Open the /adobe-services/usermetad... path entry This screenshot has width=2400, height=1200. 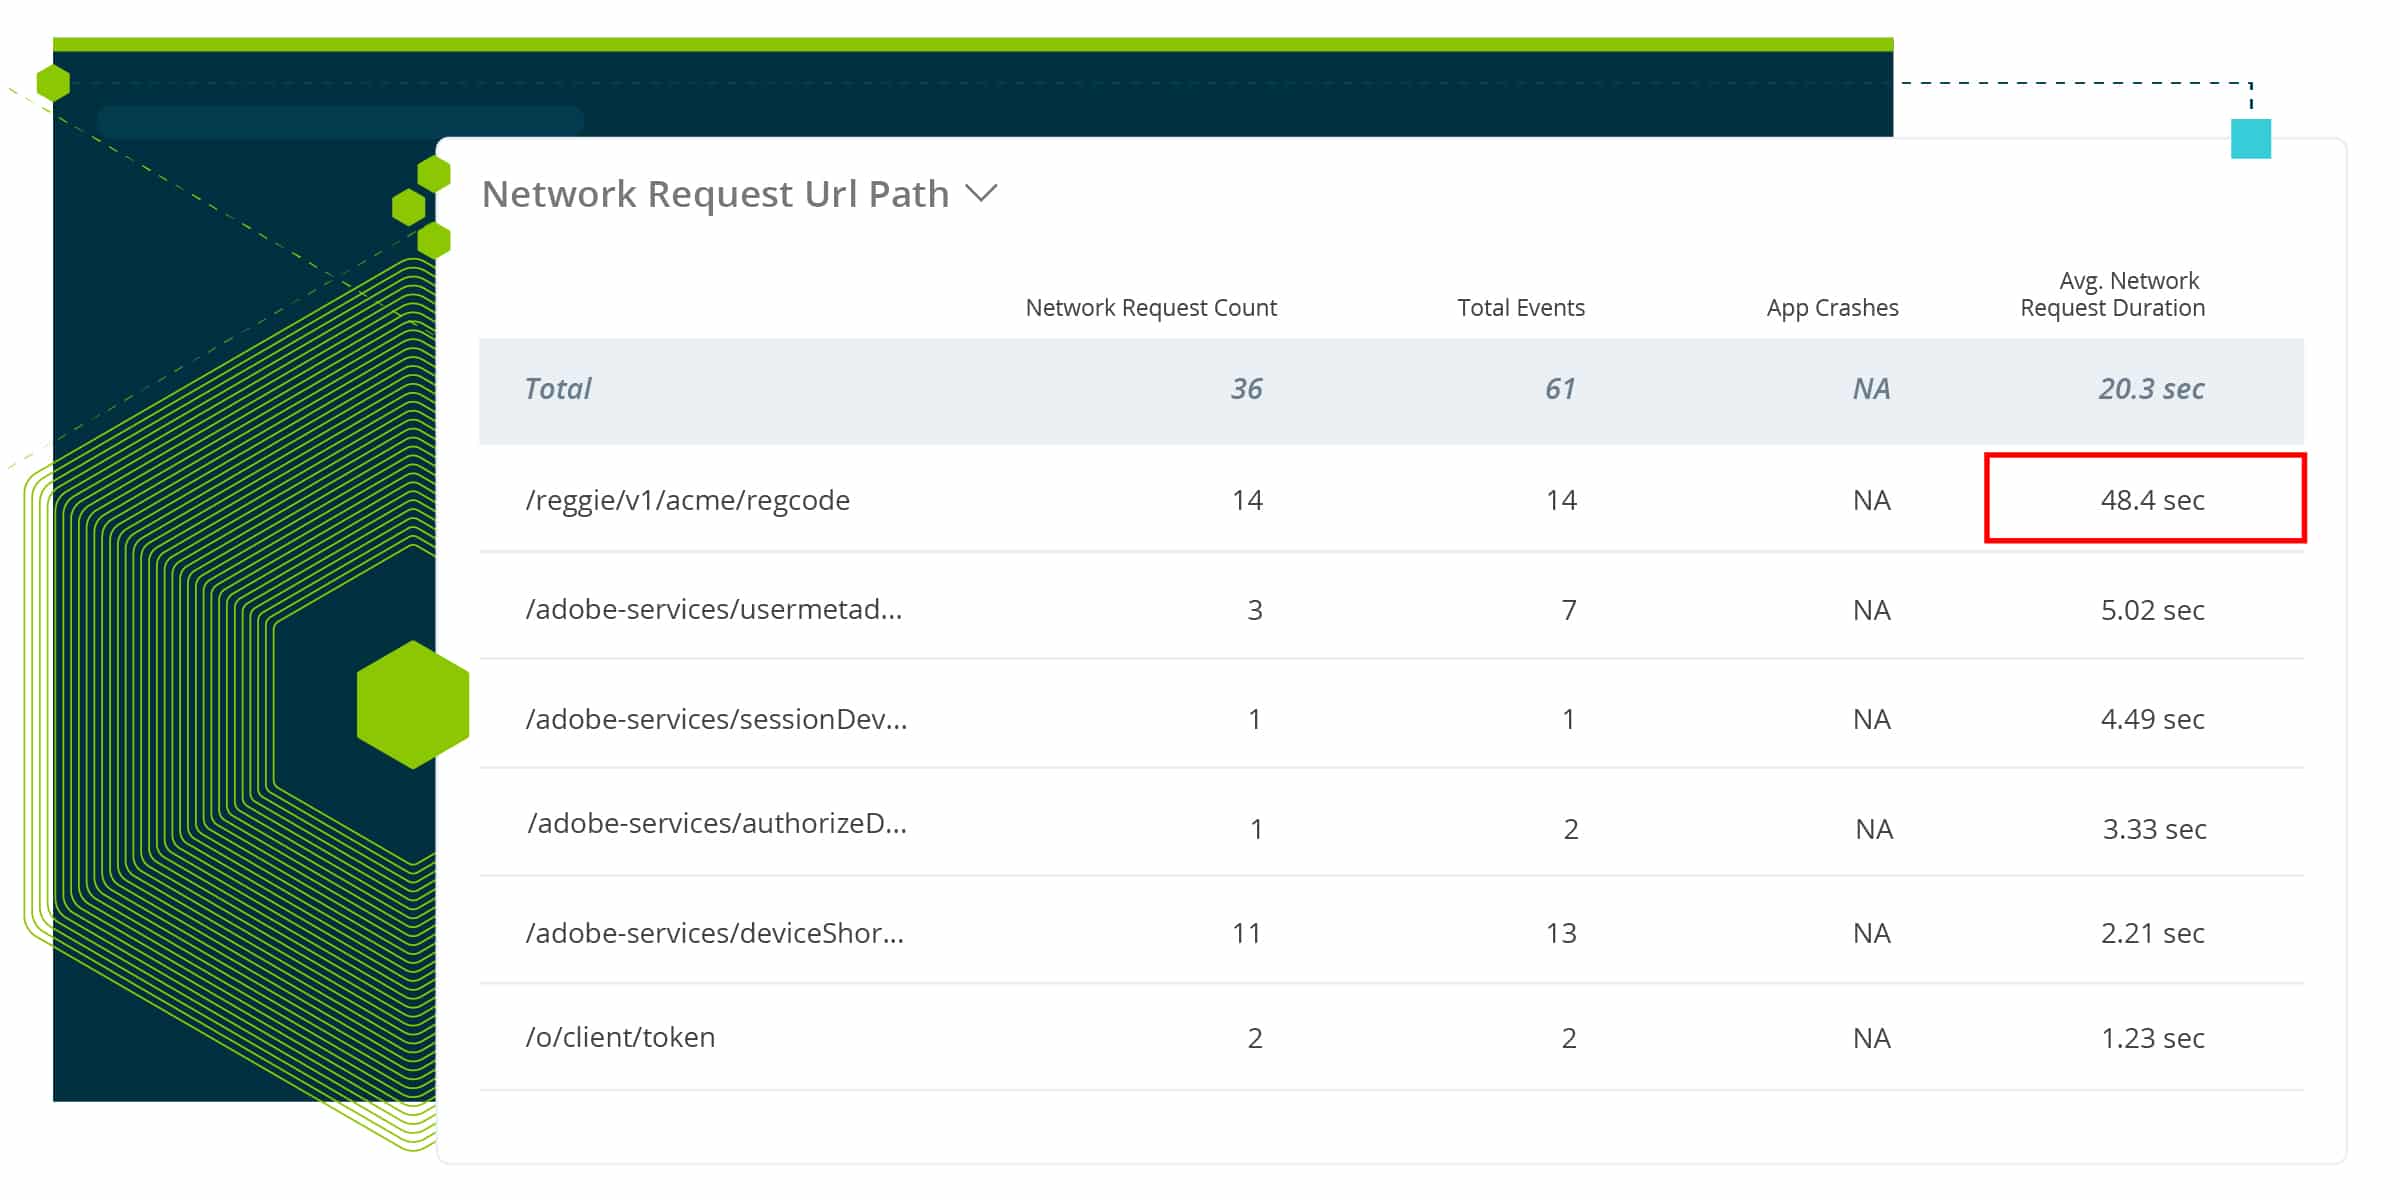pos(713,610)
